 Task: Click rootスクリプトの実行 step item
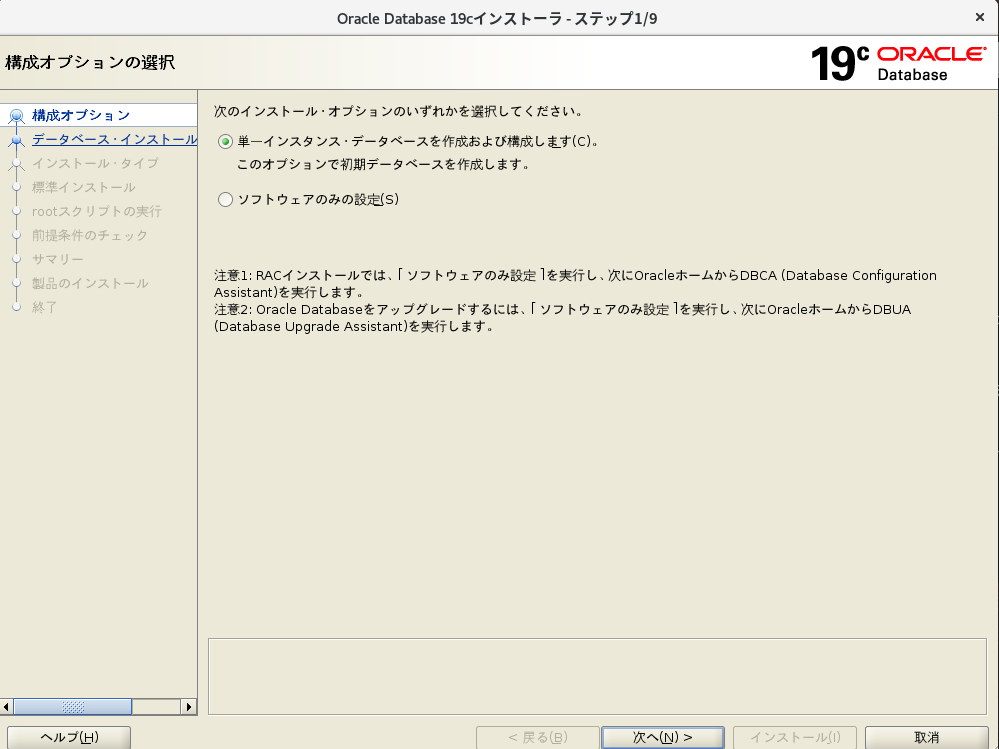click(96, 211)
